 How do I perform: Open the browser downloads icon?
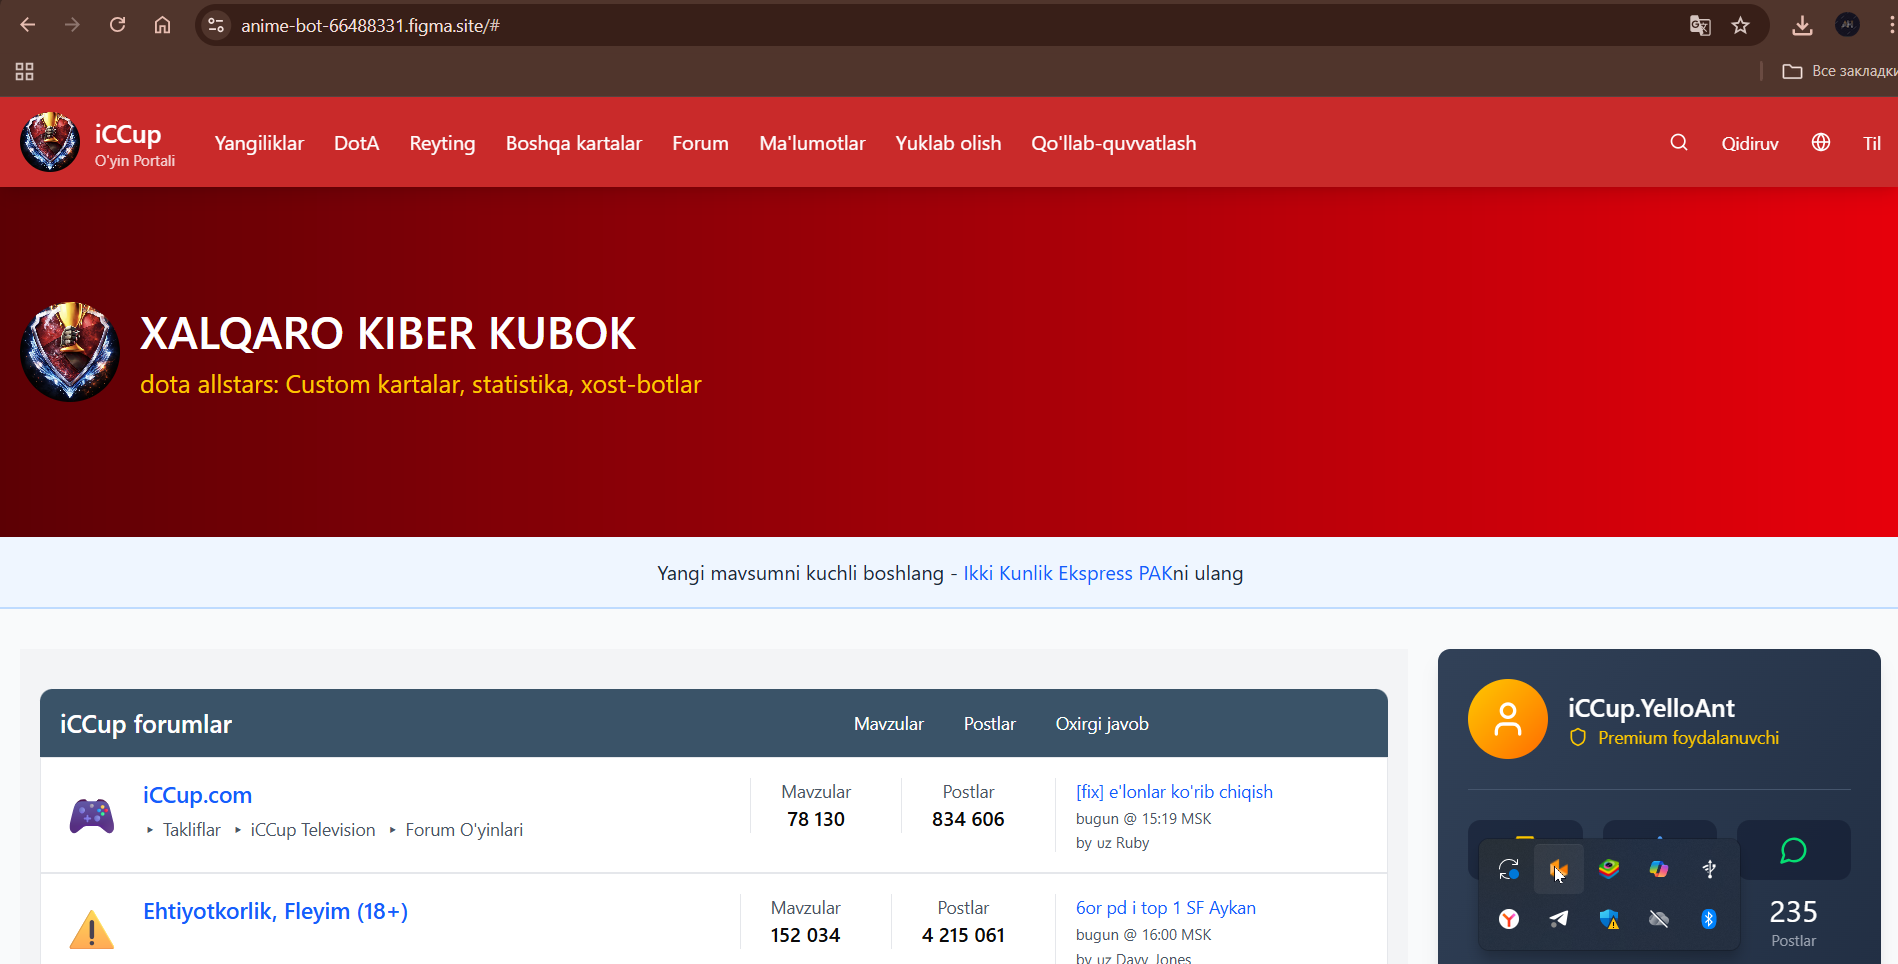1802,26
